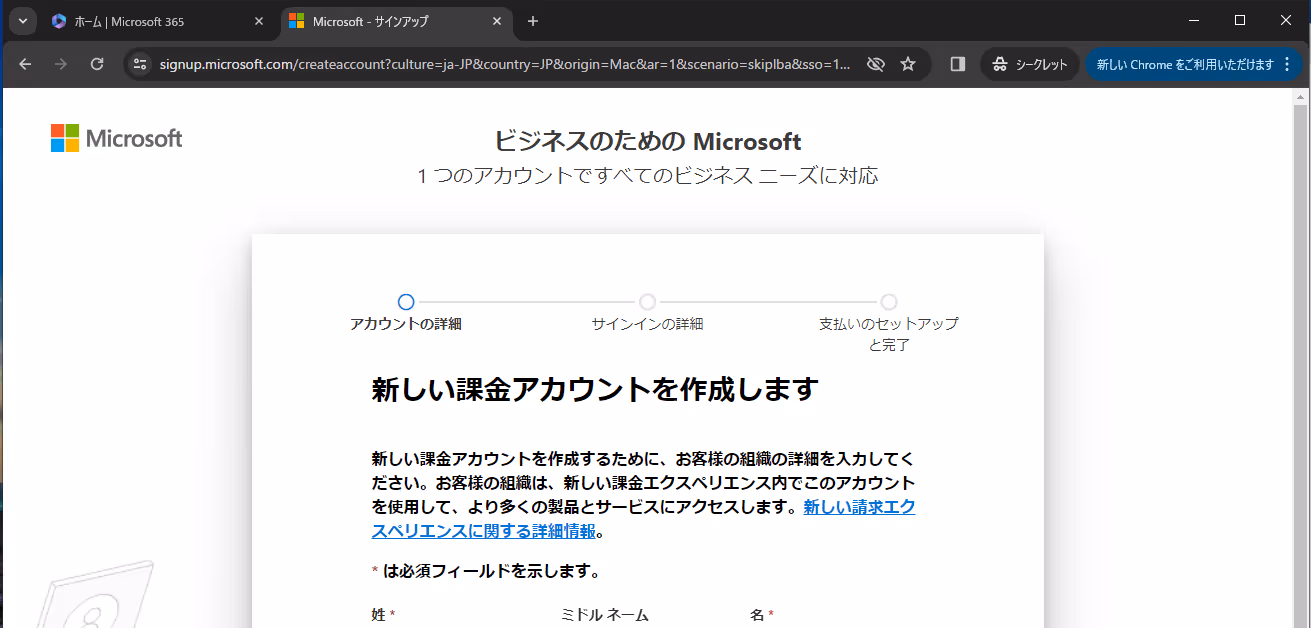Screen dimensions: 1311x628
Task: Bookmark this page with the star icon
Action: (908, 64)
